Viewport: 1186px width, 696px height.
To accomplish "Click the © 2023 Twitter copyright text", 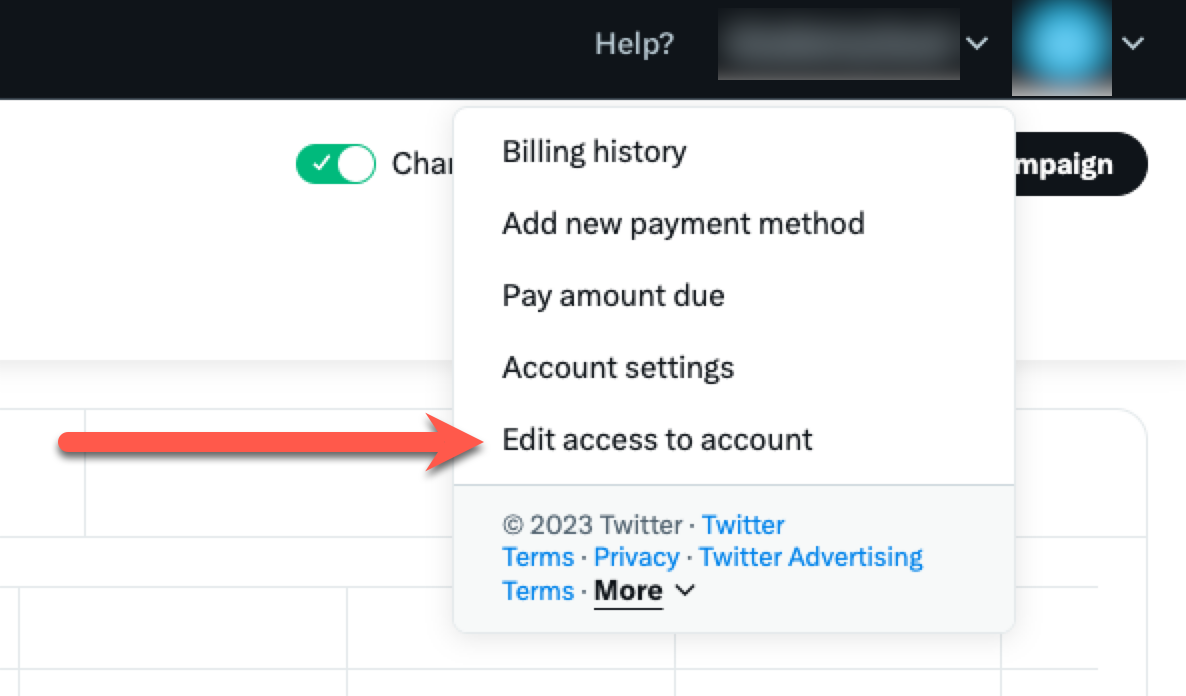I will pos(591,525).
